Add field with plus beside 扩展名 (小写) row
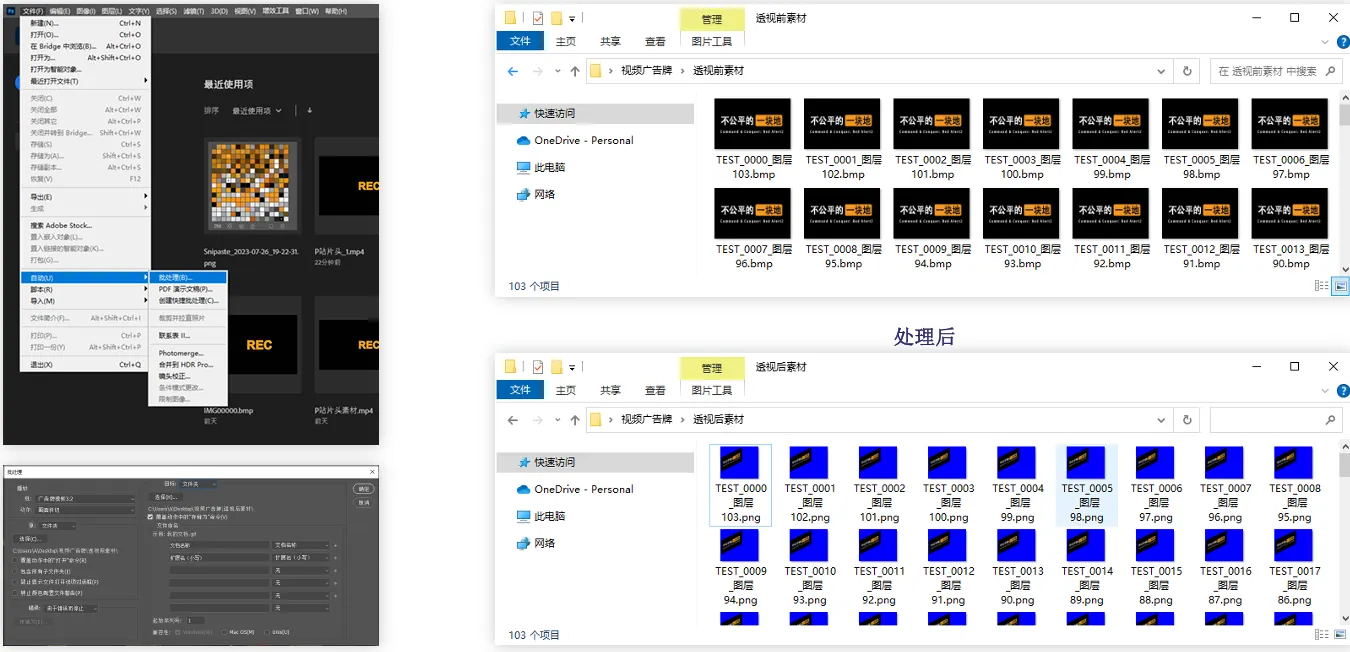The width and height of the screenshot is (1350, 652). pyautogui.click(x=335, y=558)
